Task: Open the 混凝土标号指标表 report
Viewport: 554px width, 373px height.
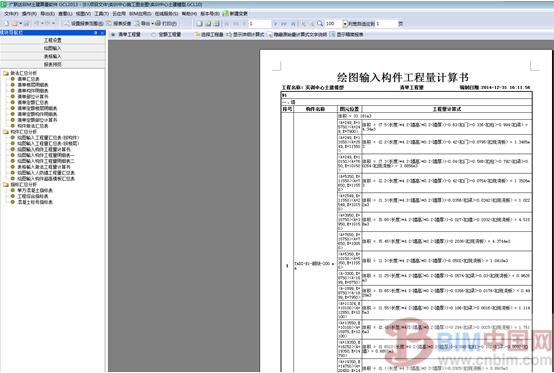Action: pyautogui.click(x=35, y=202)
